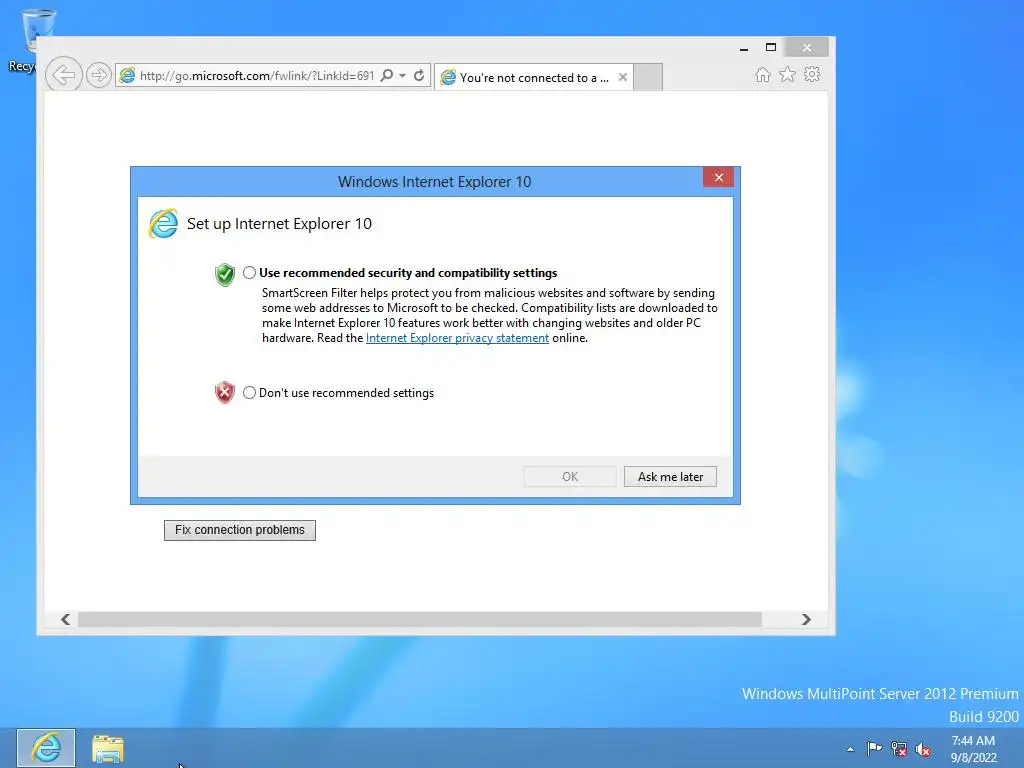
Task: Open the taskbar clock showing 7:44 AM
Action: [973, 749]
